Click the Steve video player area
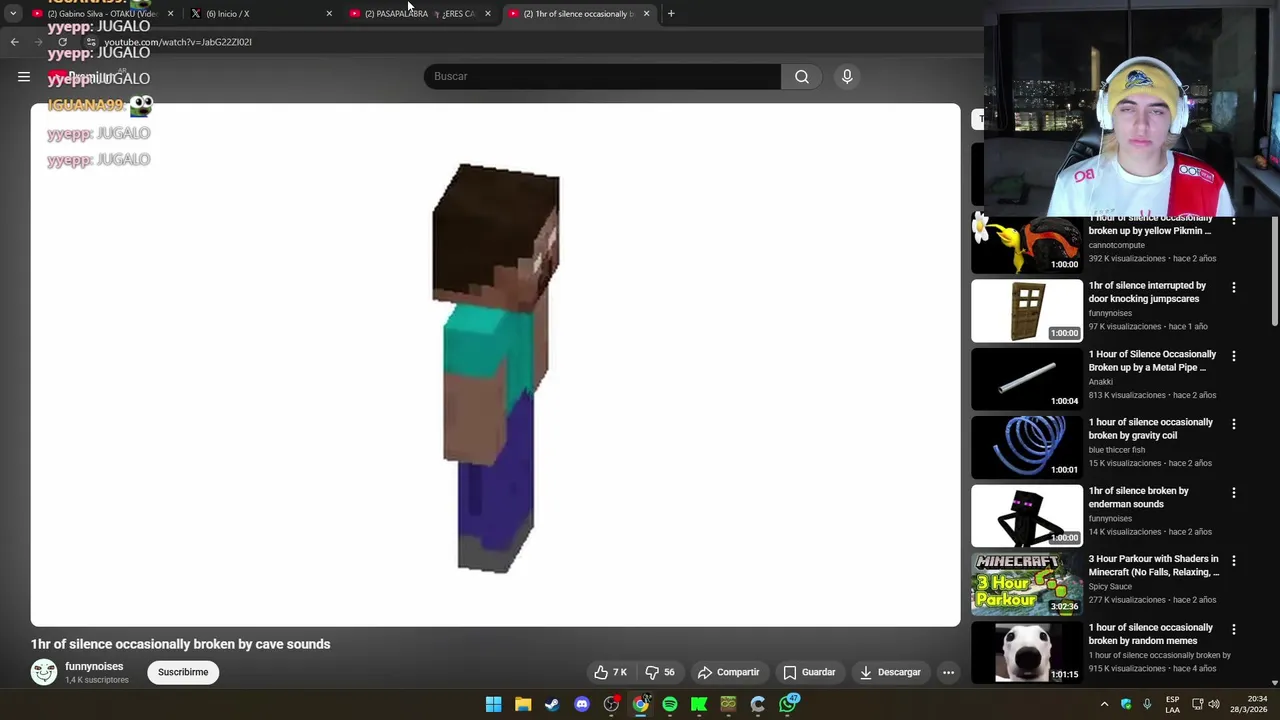 pos(495,365)
